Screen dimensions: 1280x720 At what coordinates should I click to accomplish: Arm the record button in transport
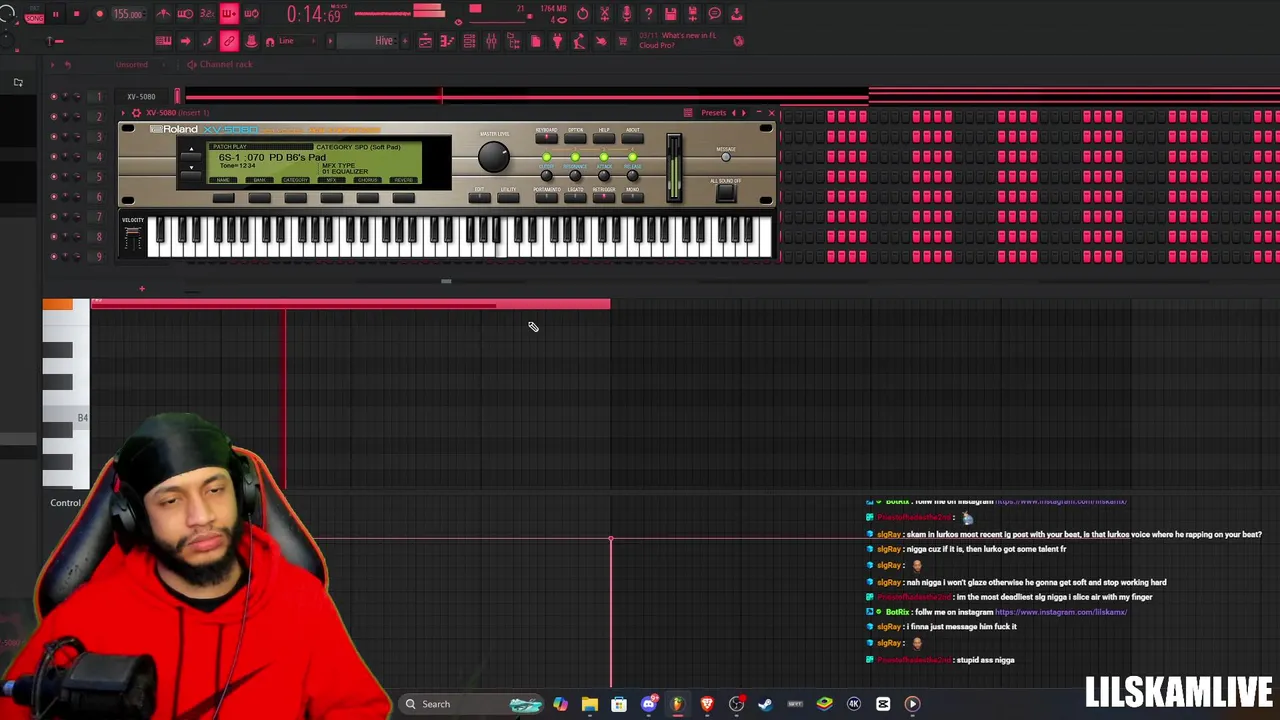tap(99, 14)
